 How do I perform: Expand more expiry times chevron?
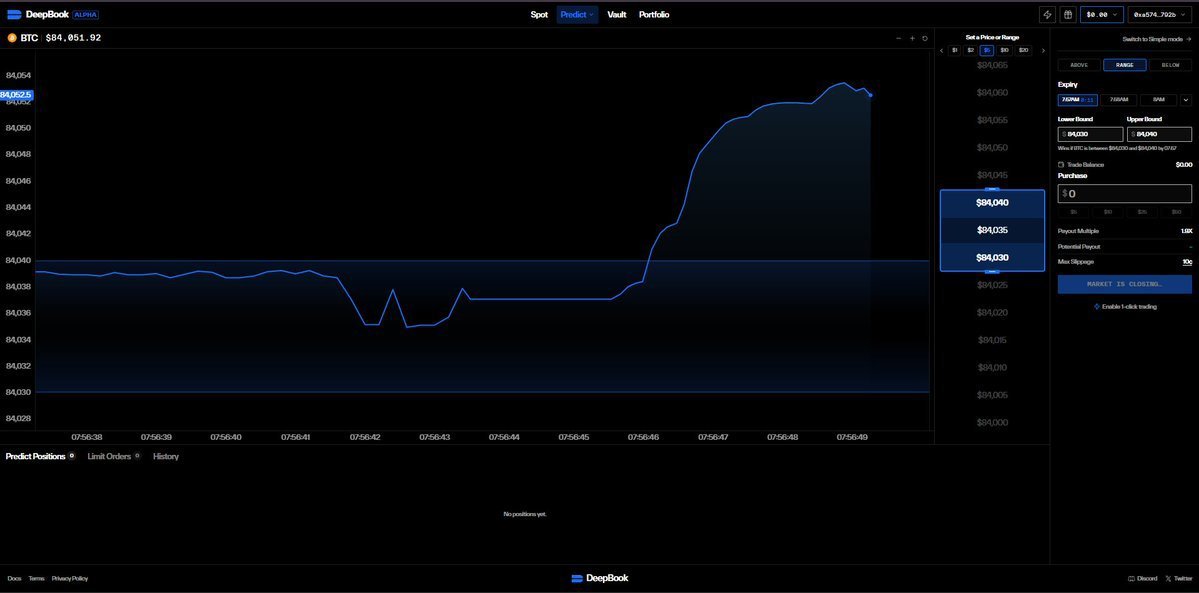[1186, 99]
